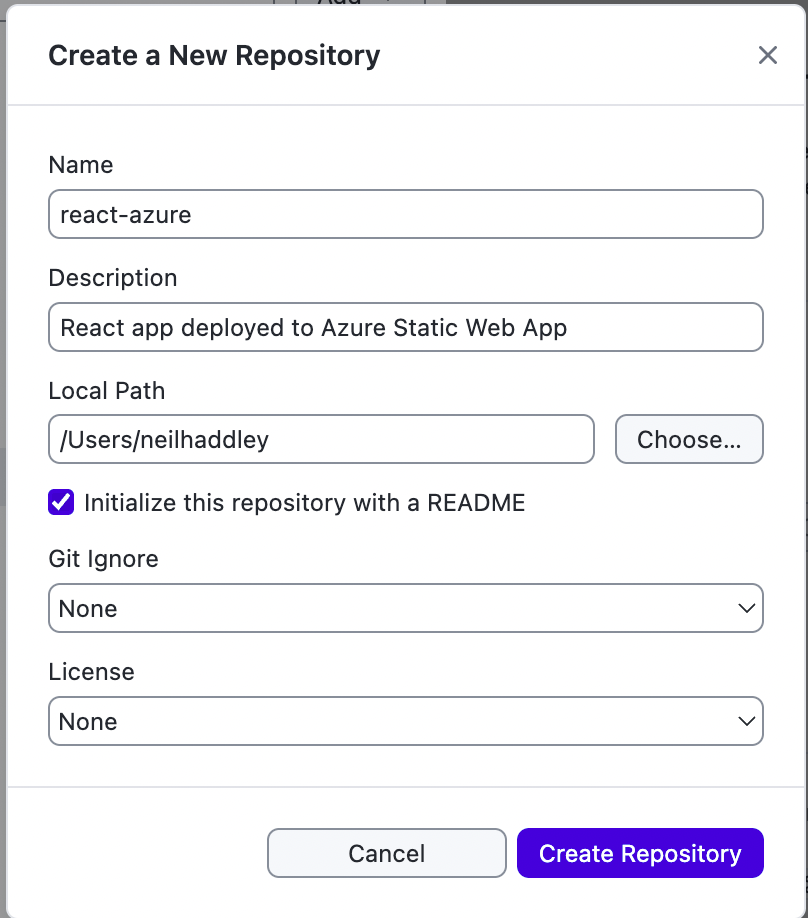Click the "Create a New Repository" dialog title

point(214,55)
